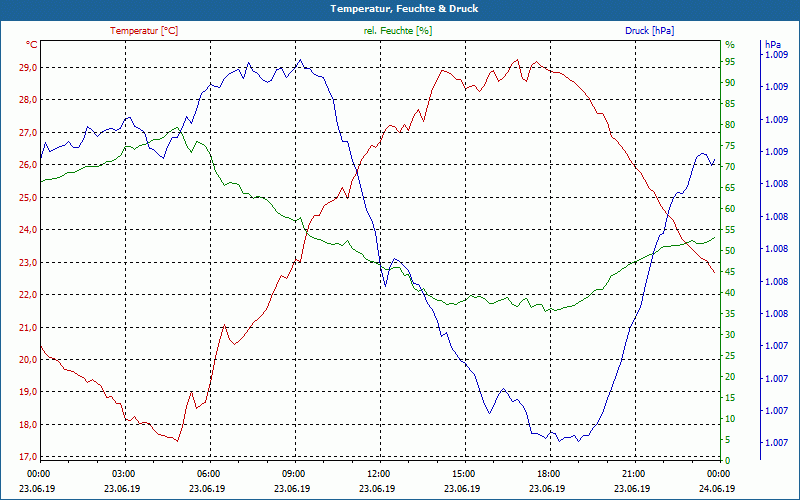Click temperature axis value '20,0'
800x500 pixels.
point(29,360)
